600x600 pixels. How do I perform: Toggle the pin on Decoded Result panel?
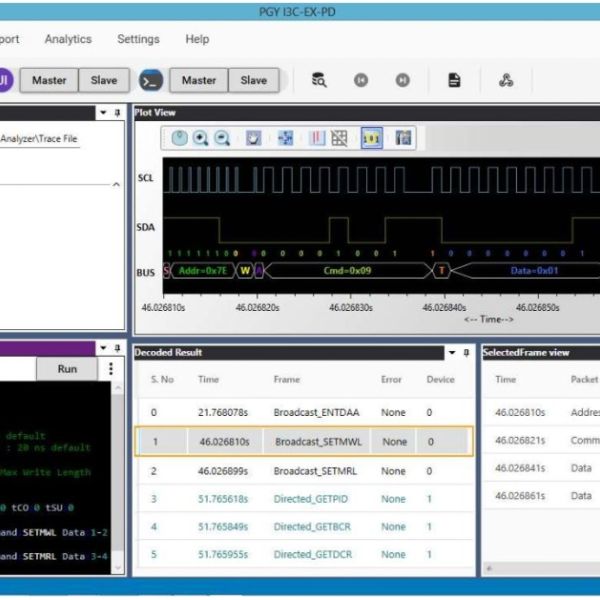466,352
